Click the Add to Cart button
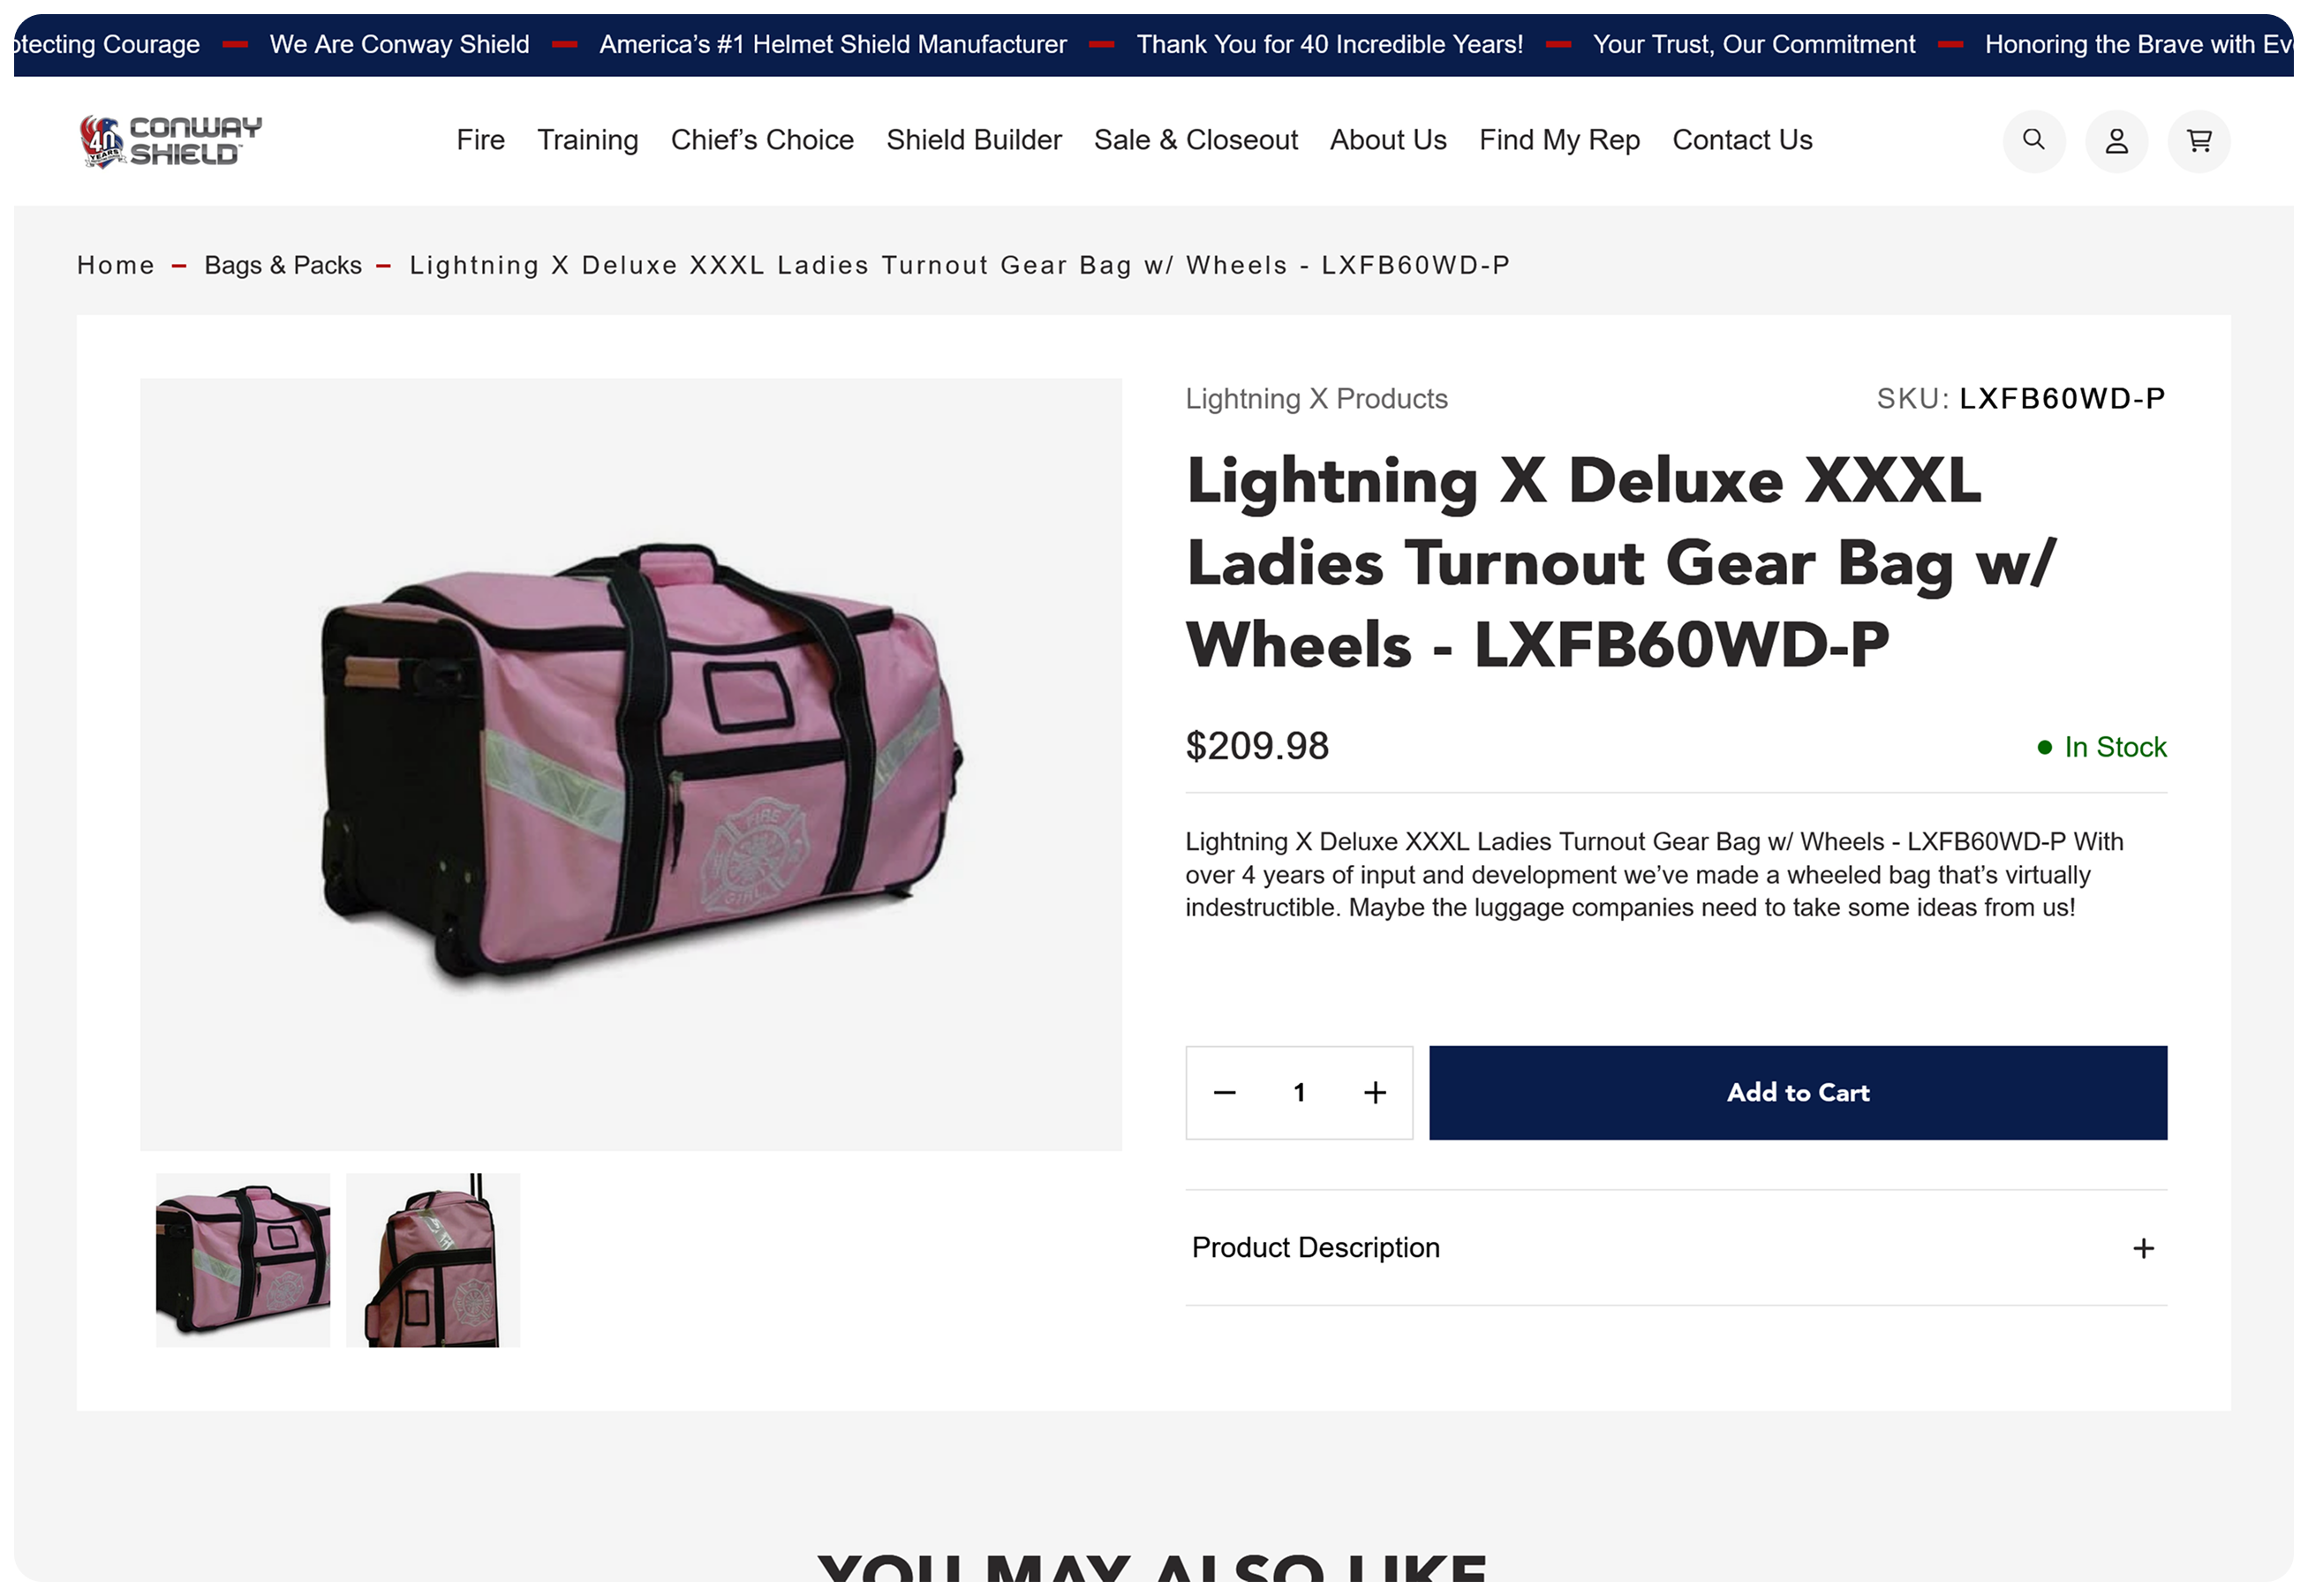2308x1596 pixels. pyautogui.click(x=1798, y=1092)
